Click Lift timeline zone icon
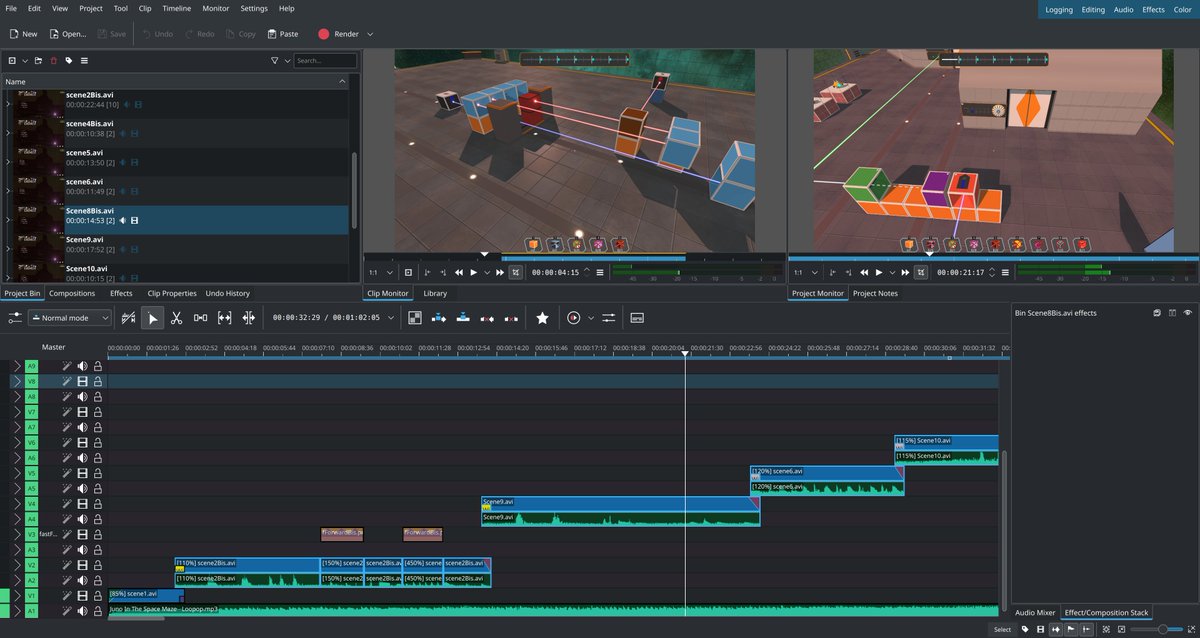 [x=511, y=318]
